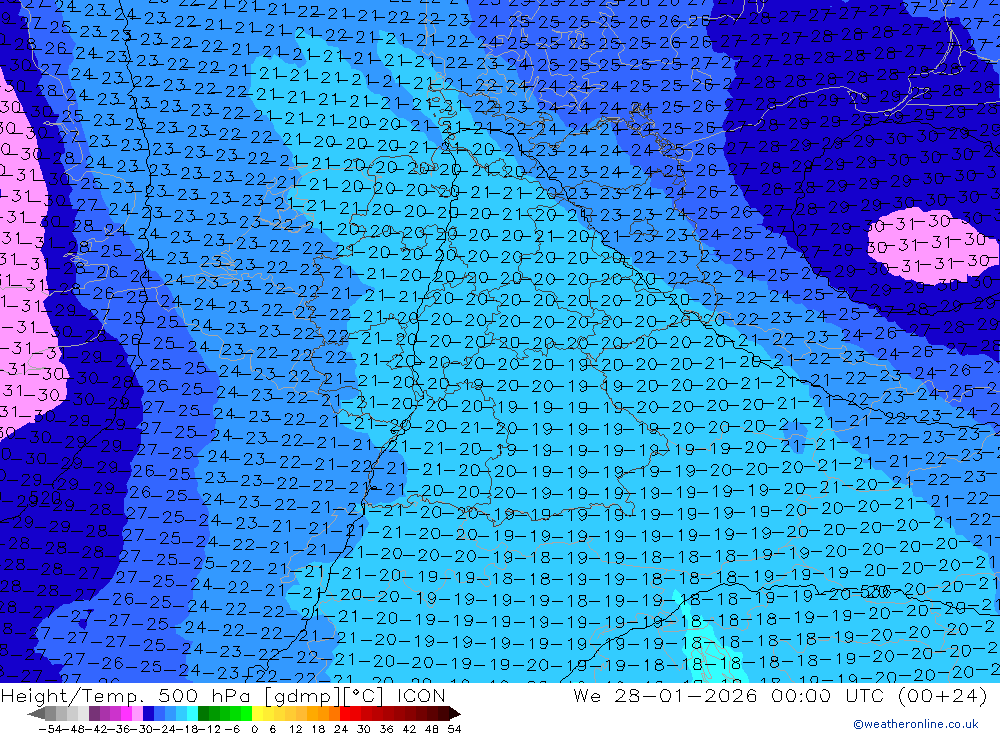1000x733 pixels.
Task: Select the light pink legend swatch below -30
Action: 137,713
